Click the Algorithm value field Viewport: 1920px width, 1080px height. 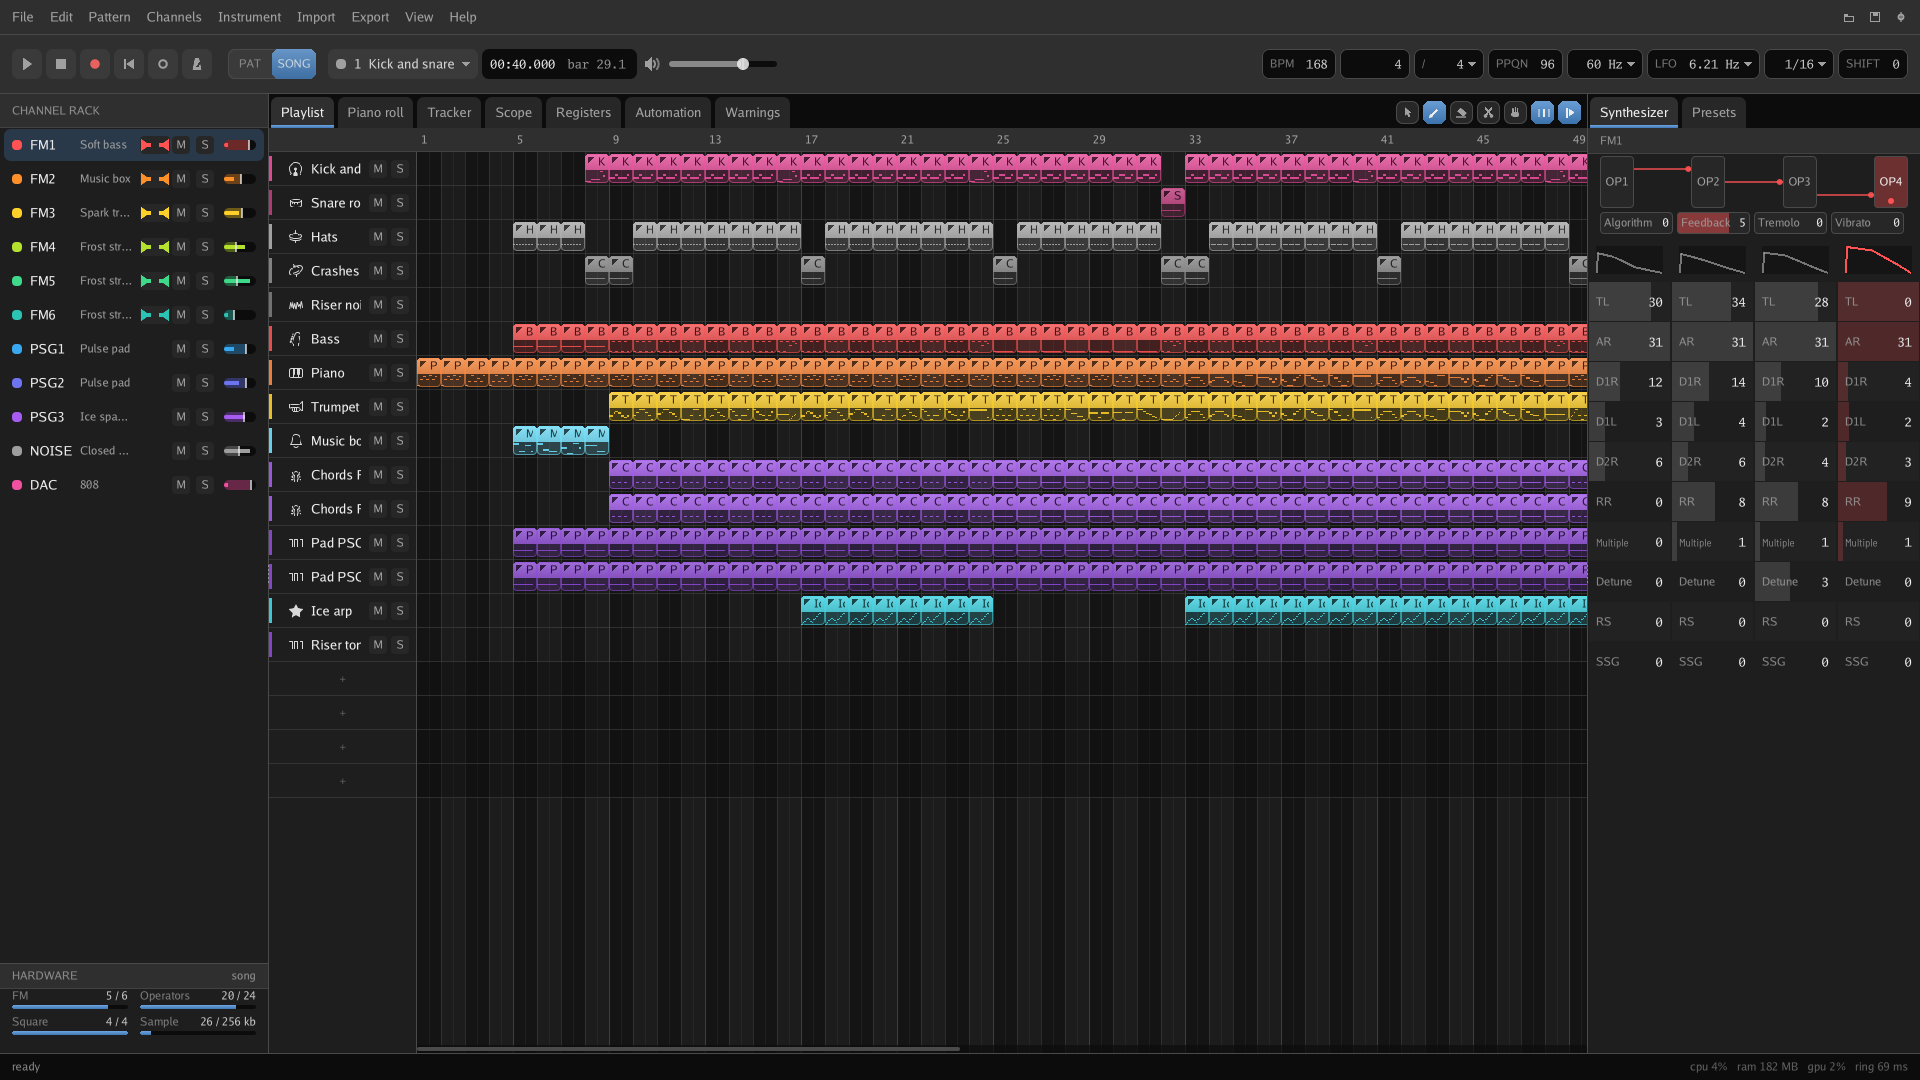click(1636, 223)
